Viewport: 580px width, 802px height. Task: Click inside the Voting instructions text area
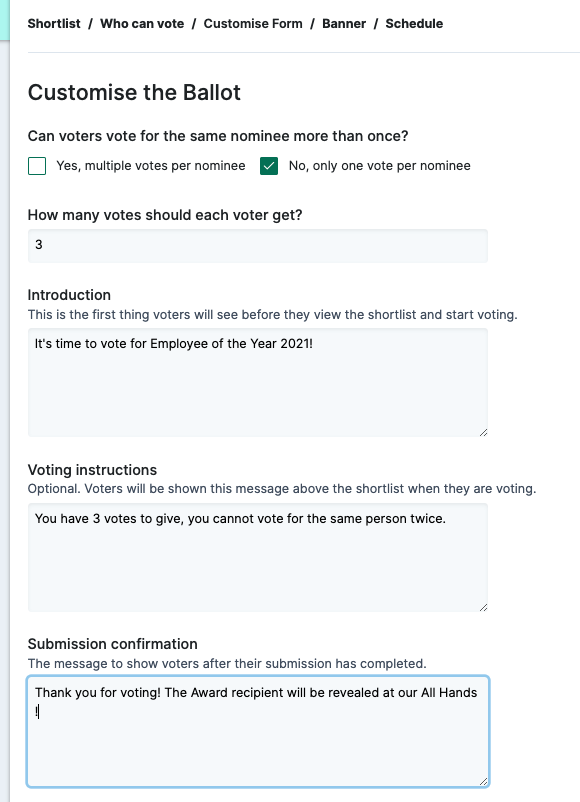point(258,558)
